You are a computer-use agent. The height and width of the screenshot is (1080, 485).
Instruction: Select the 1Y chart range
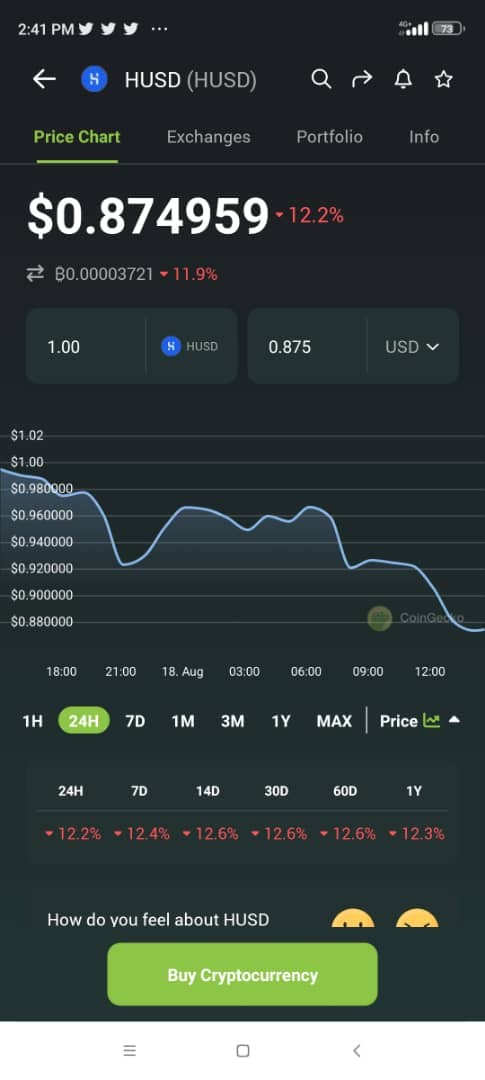click(x=280, y=721)
